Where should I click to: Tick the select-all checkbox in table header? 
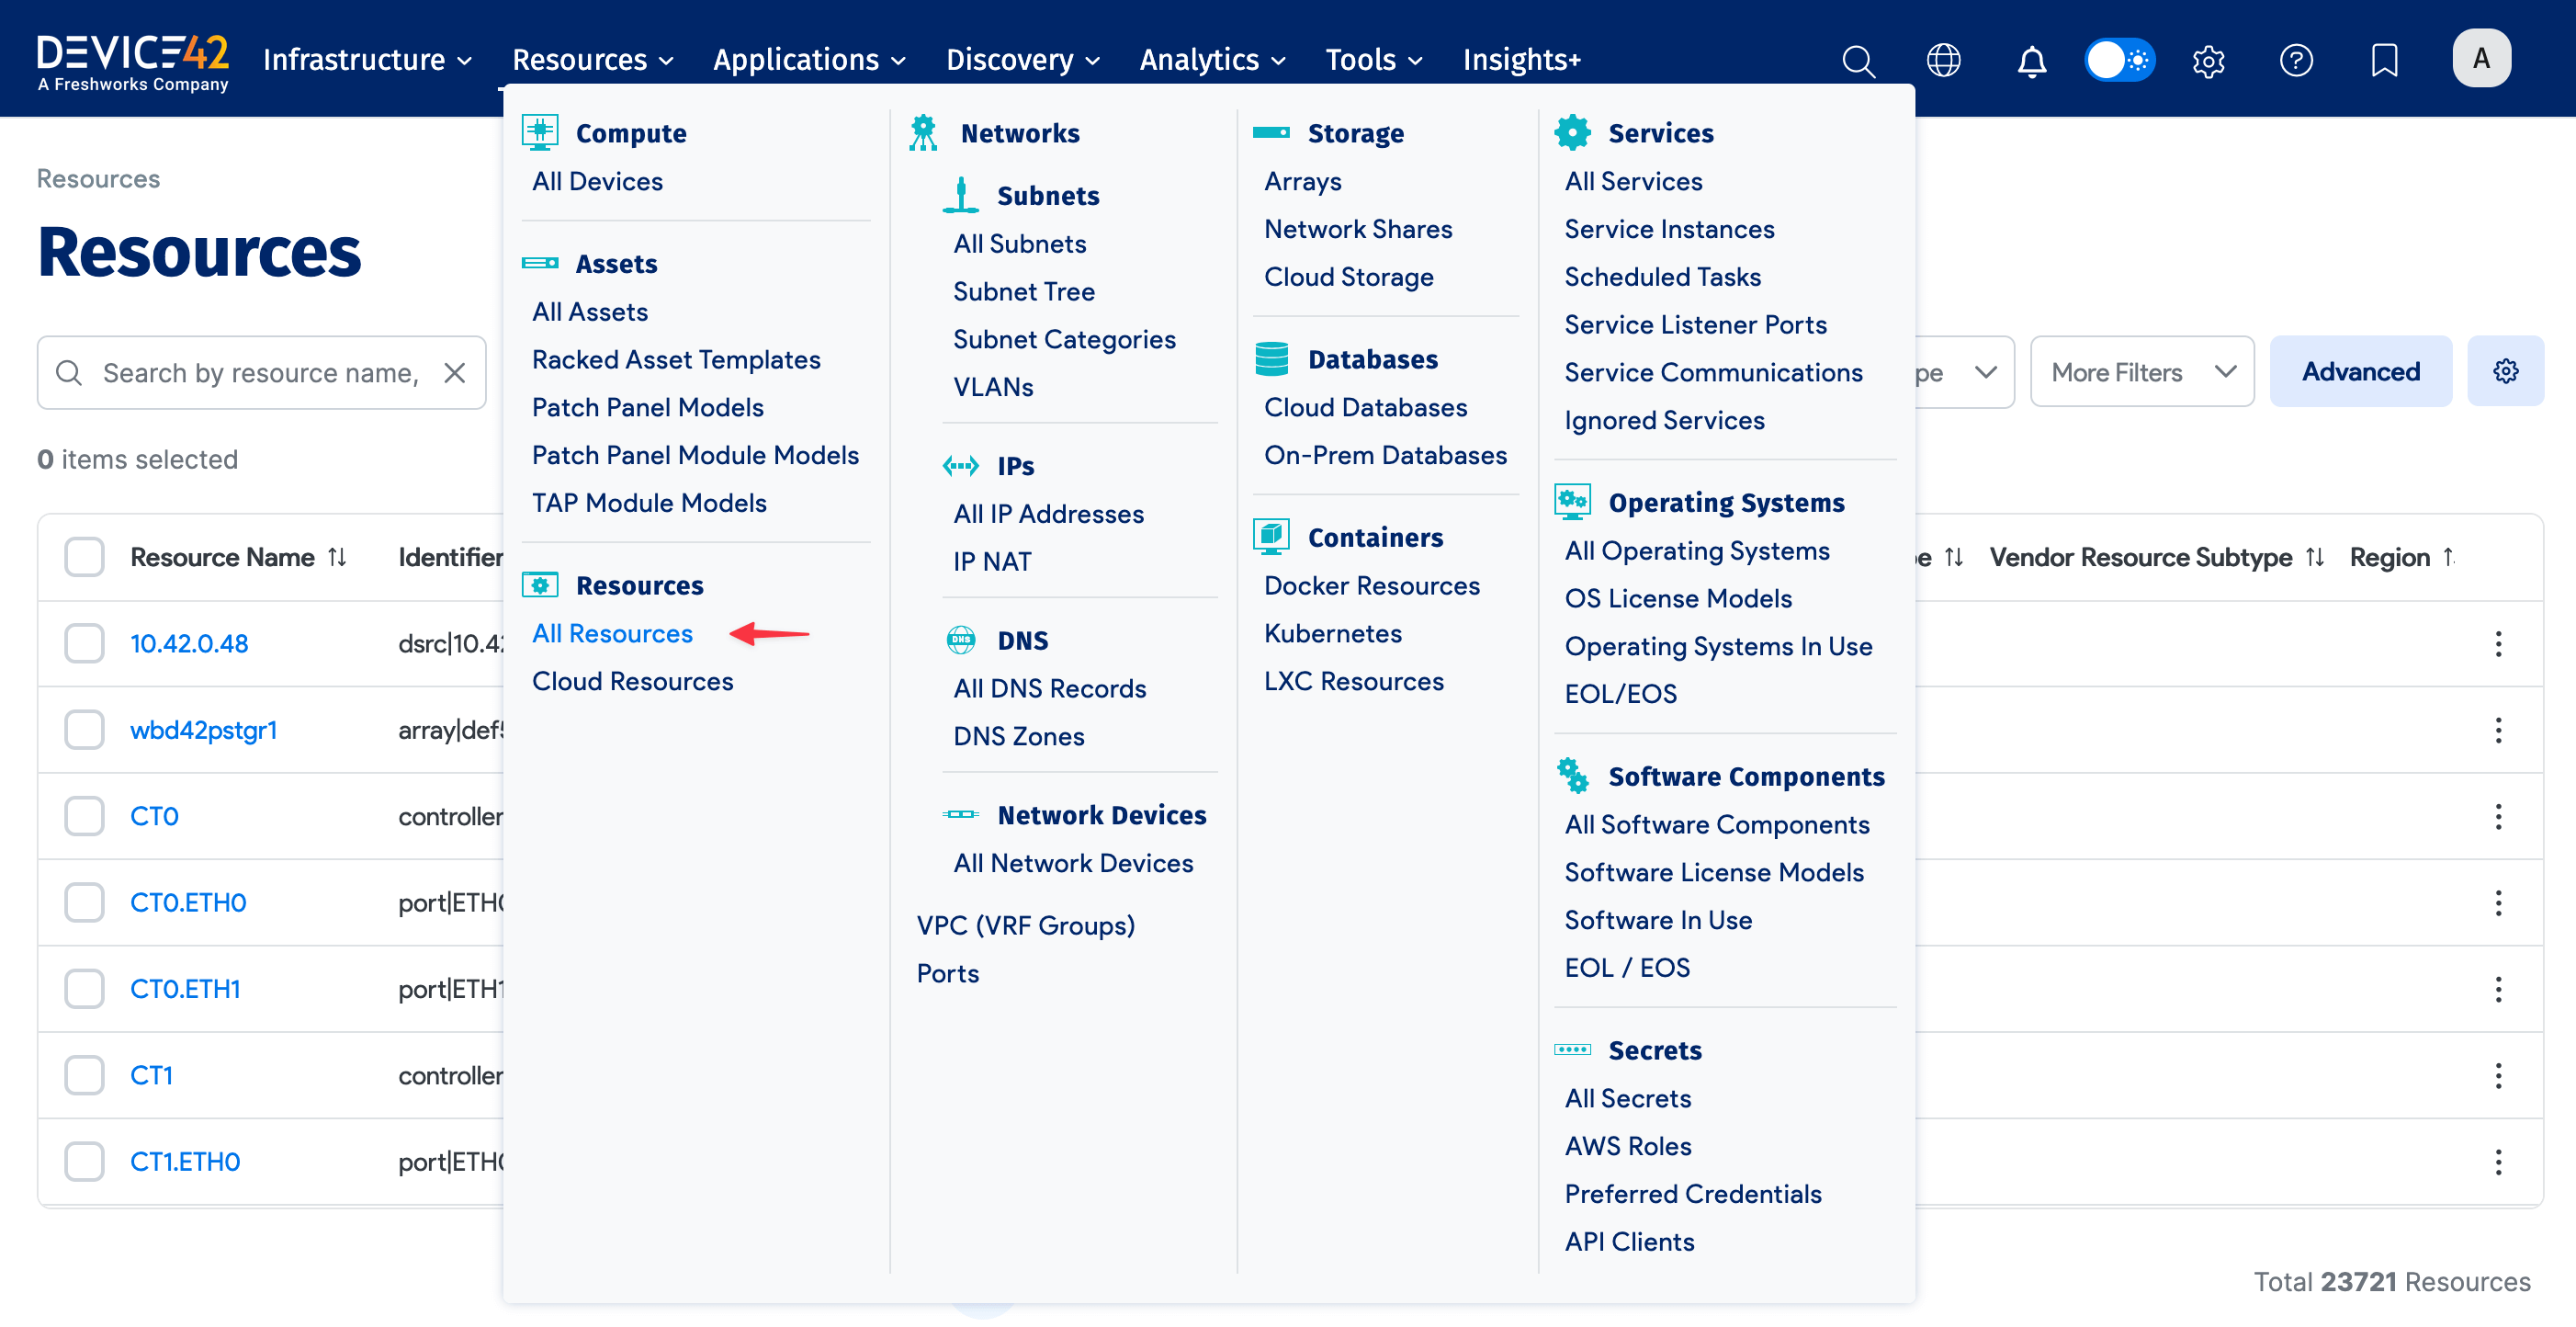[84, 557]
